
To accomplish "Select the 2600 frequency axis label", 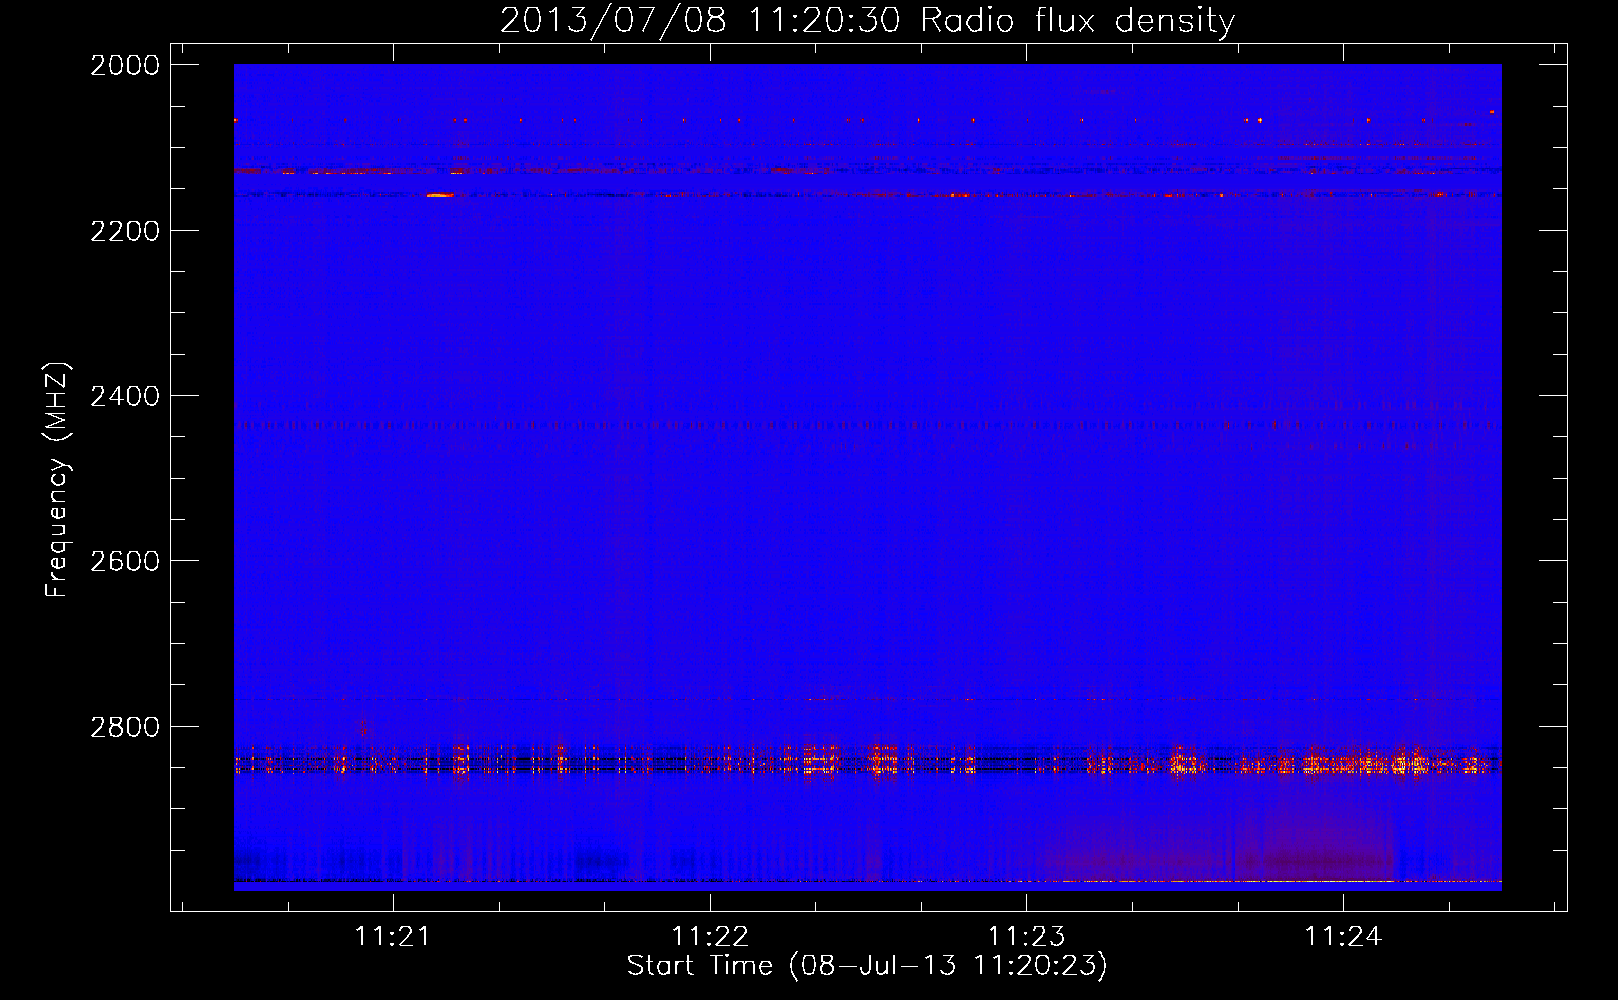I will click(x=125, y=561).
